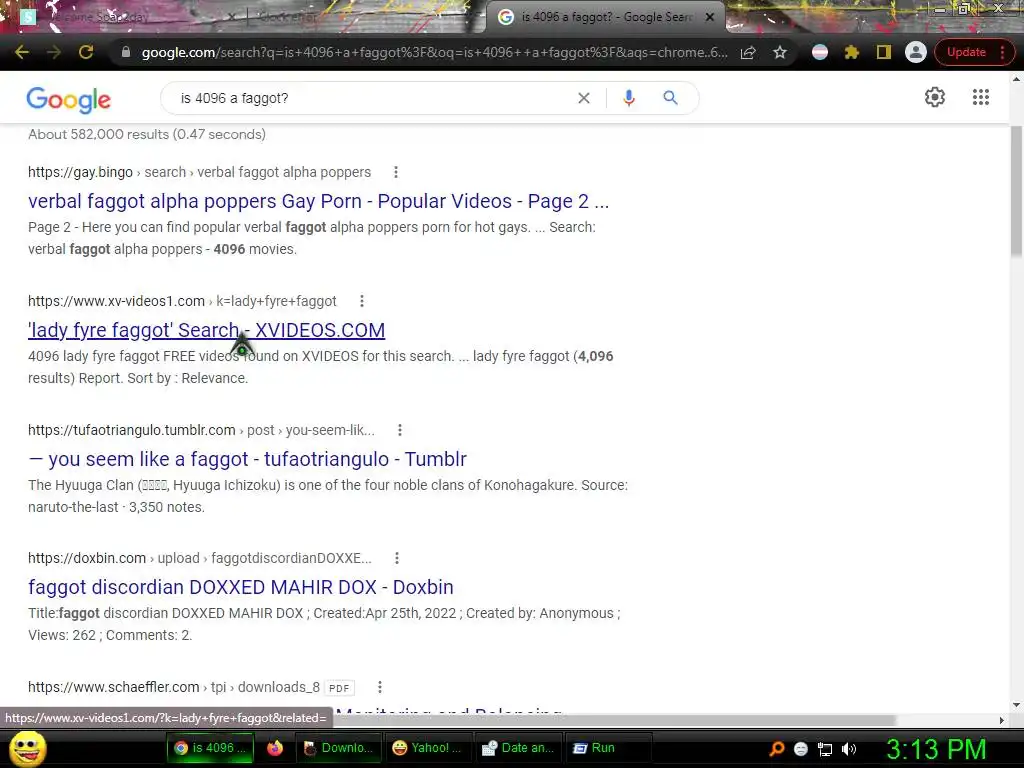Focus the Google search input field
1024x768 pixels.
(x=372, y=98)
